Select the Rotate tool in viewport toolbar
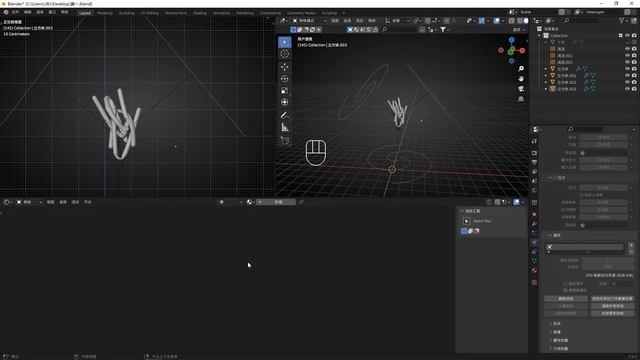Screen dimensions: 640x360 (284, 78)
